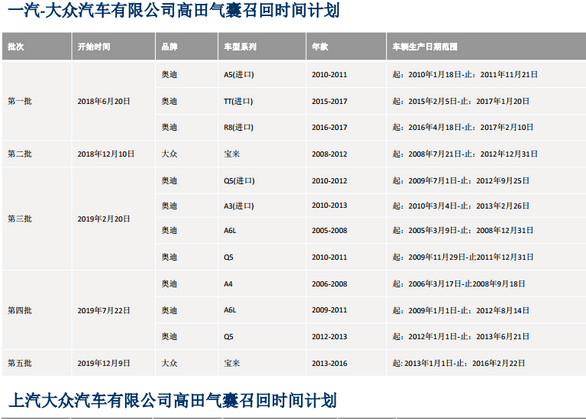586x419 pixels.
Task: Click the 奥迪 brand in A5(进口) row
Action: [169, 75]
